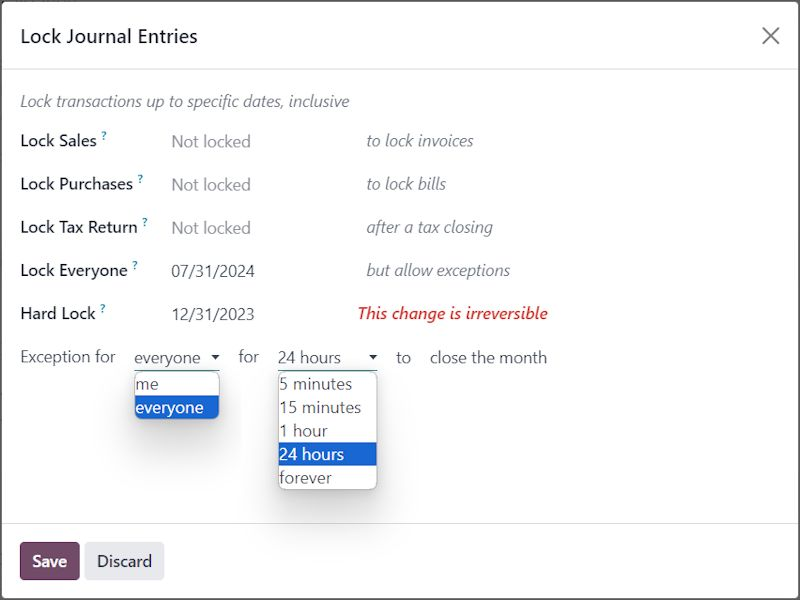Edit the Lock Everyone date 07/31/2024
Viewport: 800px width, 600px height.
(x=213, y=271)
